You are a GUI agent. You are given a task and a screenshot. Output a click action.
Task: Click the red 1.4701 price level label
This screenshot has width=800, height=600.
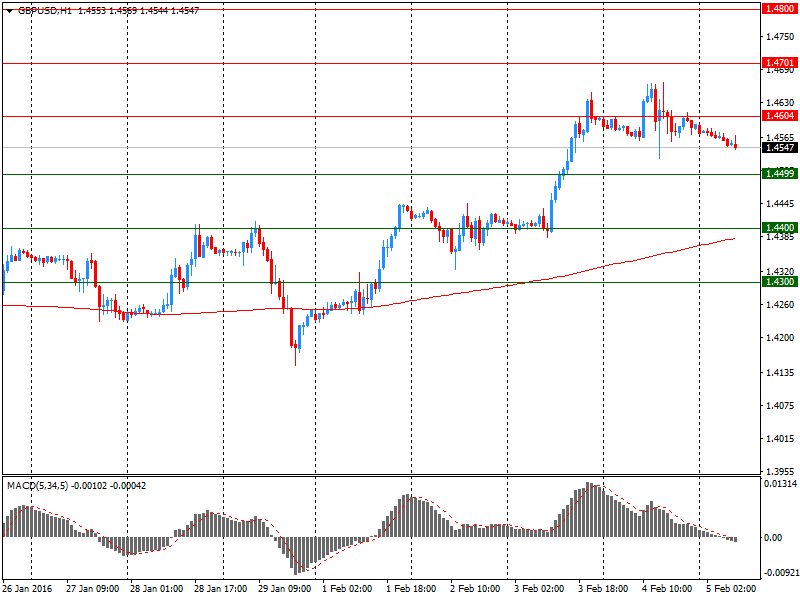click(779, 63)
